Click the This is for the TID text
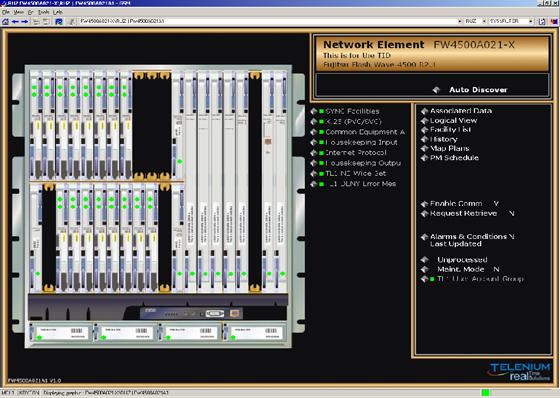The width and height of the screenshot is (560, 398). (x=357, y=55)
